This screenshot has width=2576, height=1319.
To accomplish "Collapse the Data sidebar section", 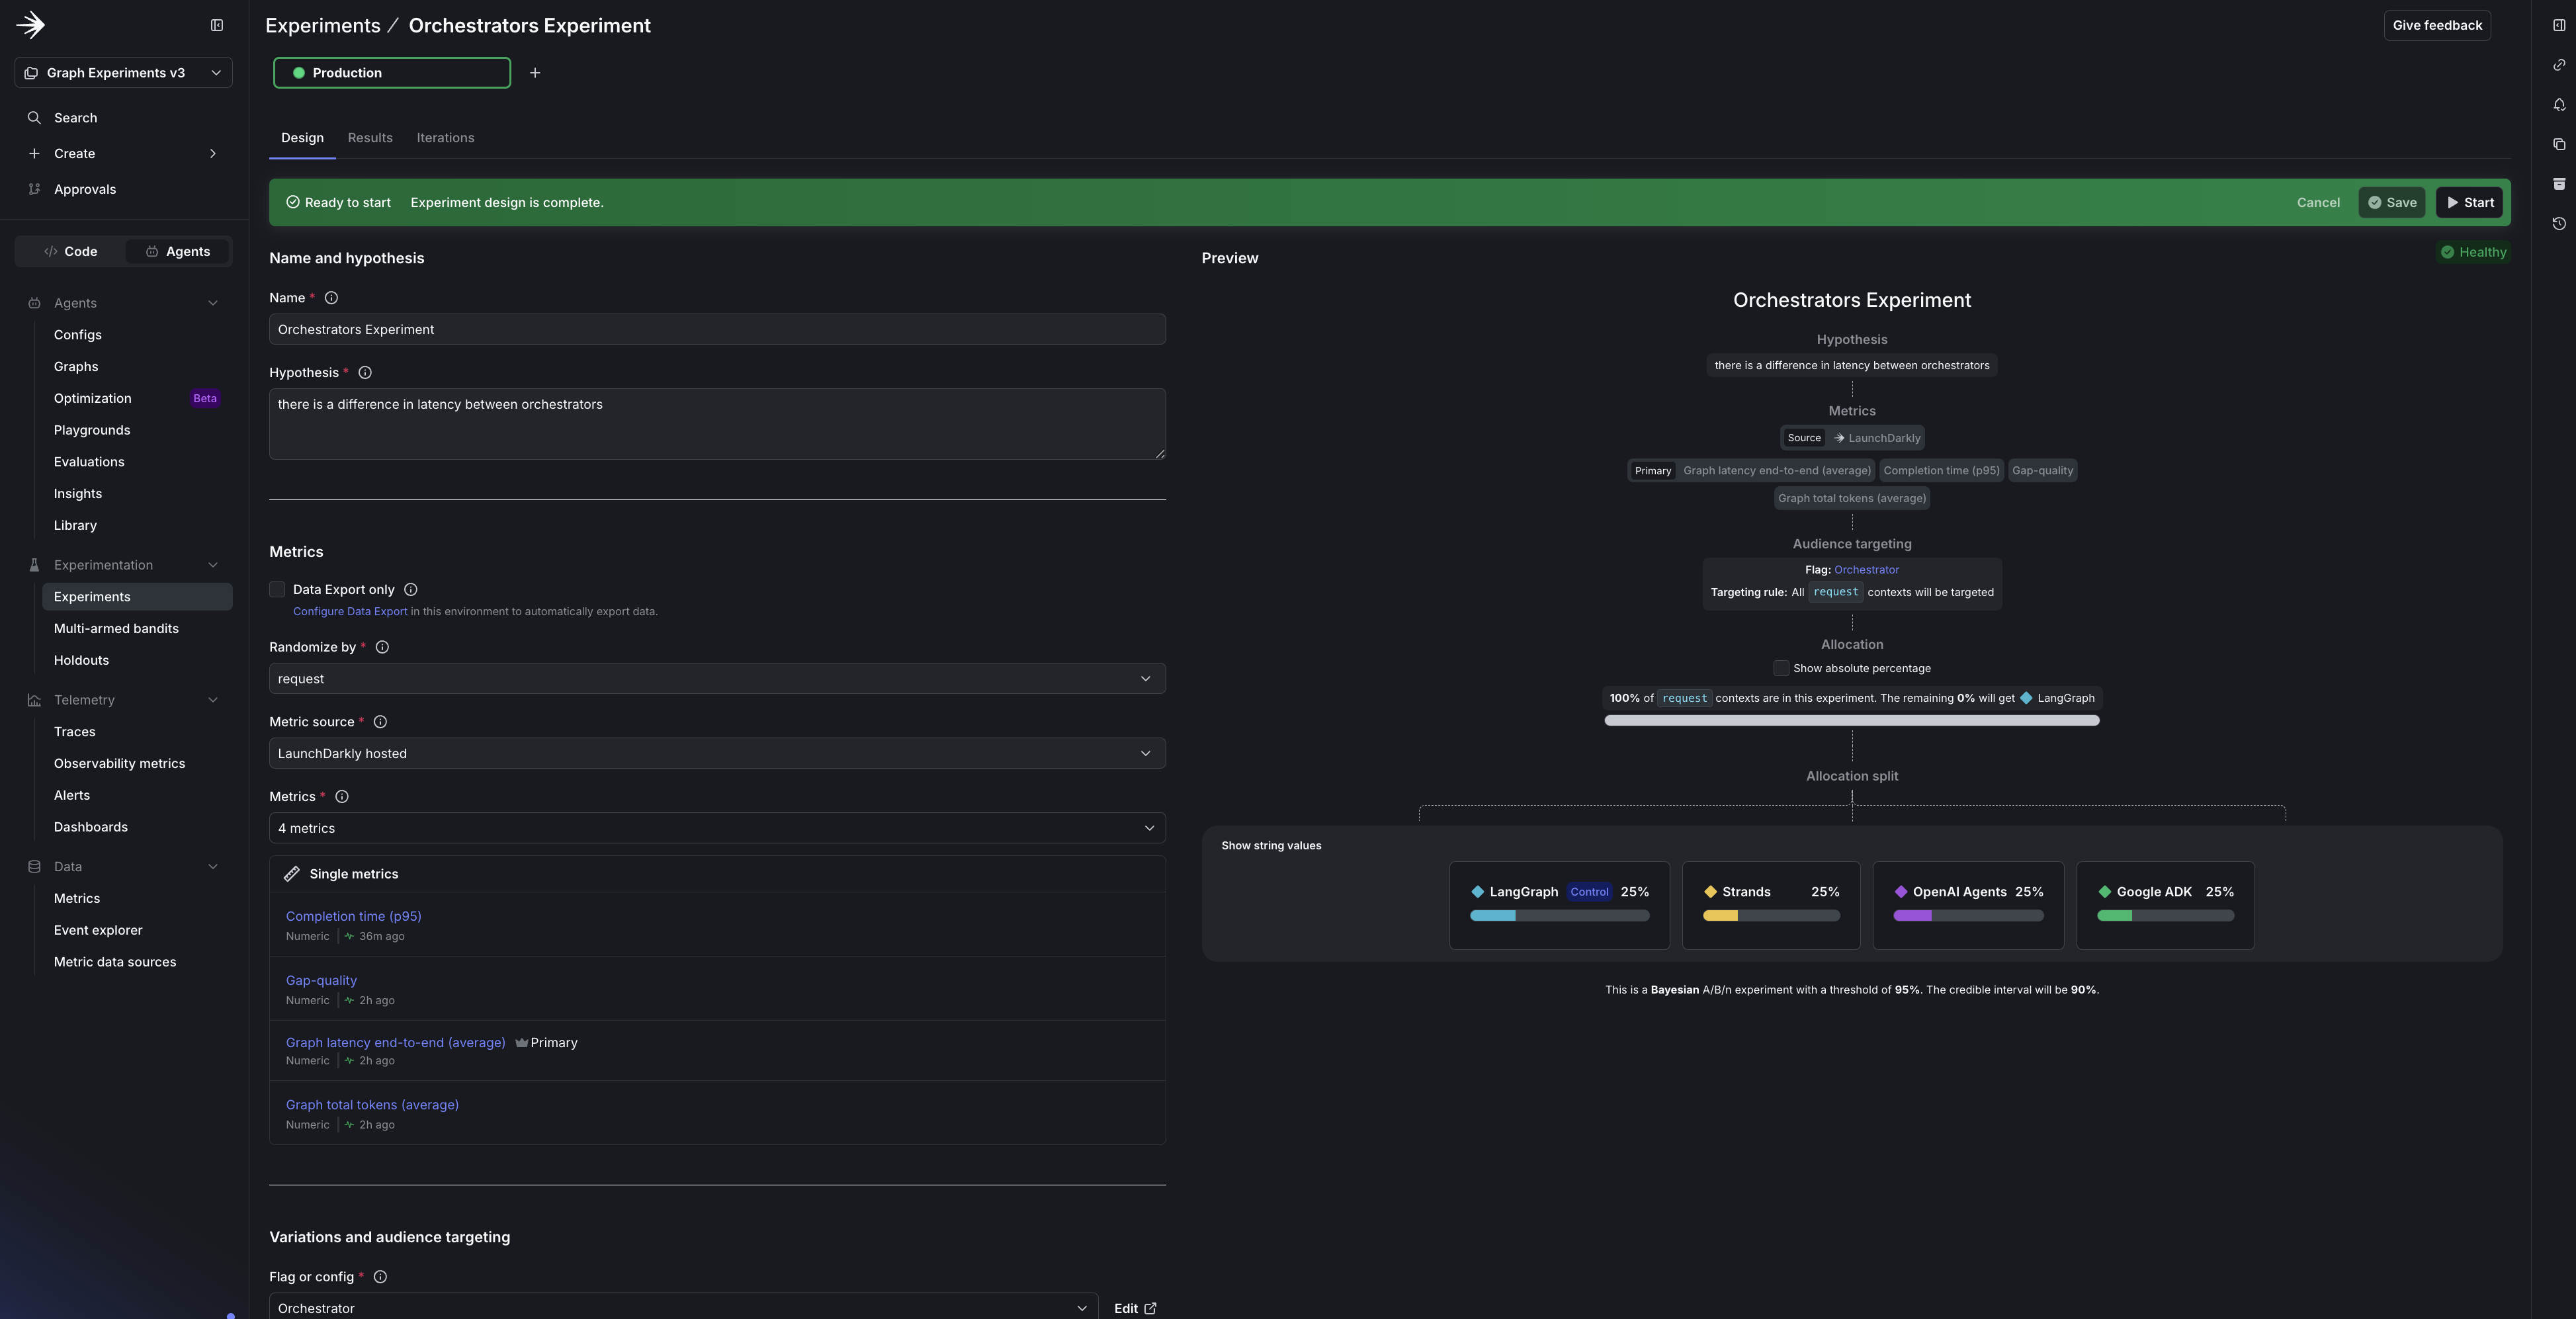I will coord(212,867).
